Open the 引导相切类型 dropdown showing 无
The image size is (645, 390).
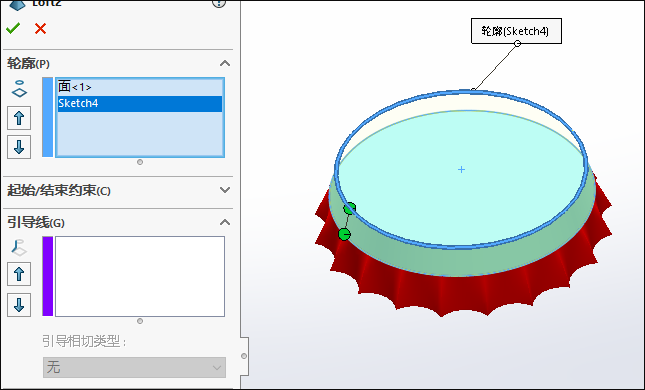(135, 367)
